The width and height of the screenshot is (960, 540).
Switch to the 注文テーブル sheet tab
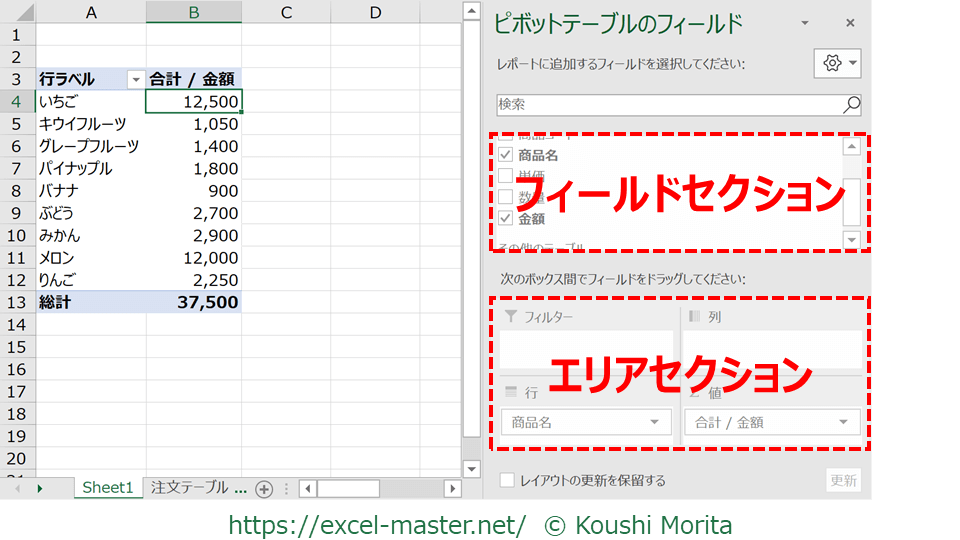(x=197, y=488)
